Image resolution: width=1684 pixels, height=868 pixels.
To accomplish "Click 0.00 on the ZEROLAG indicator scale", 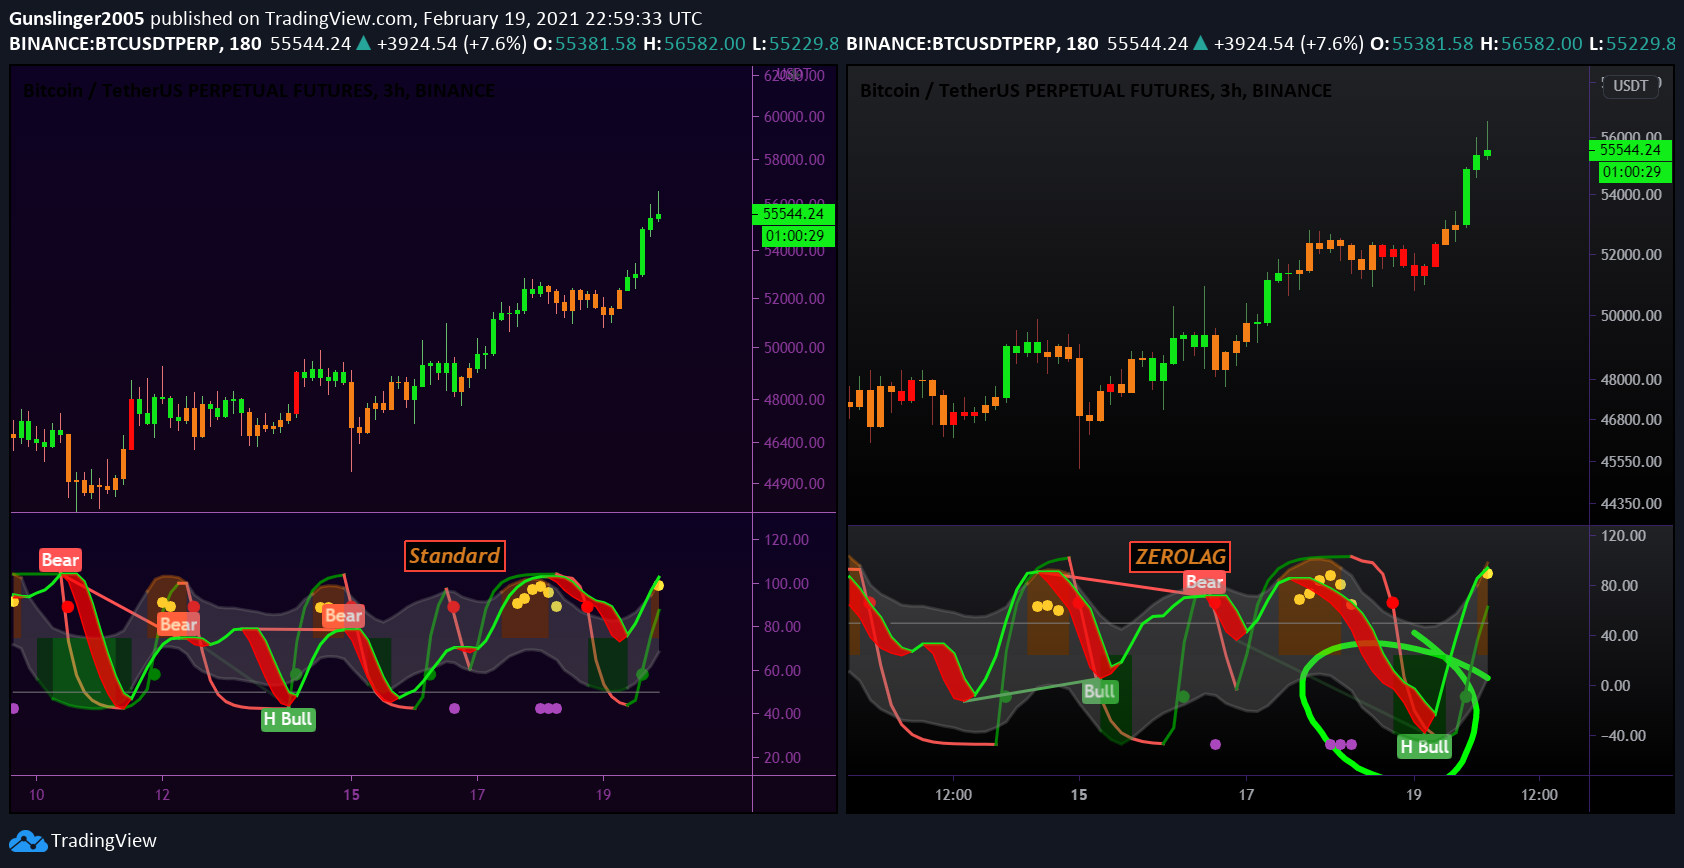I will 1615,686.
